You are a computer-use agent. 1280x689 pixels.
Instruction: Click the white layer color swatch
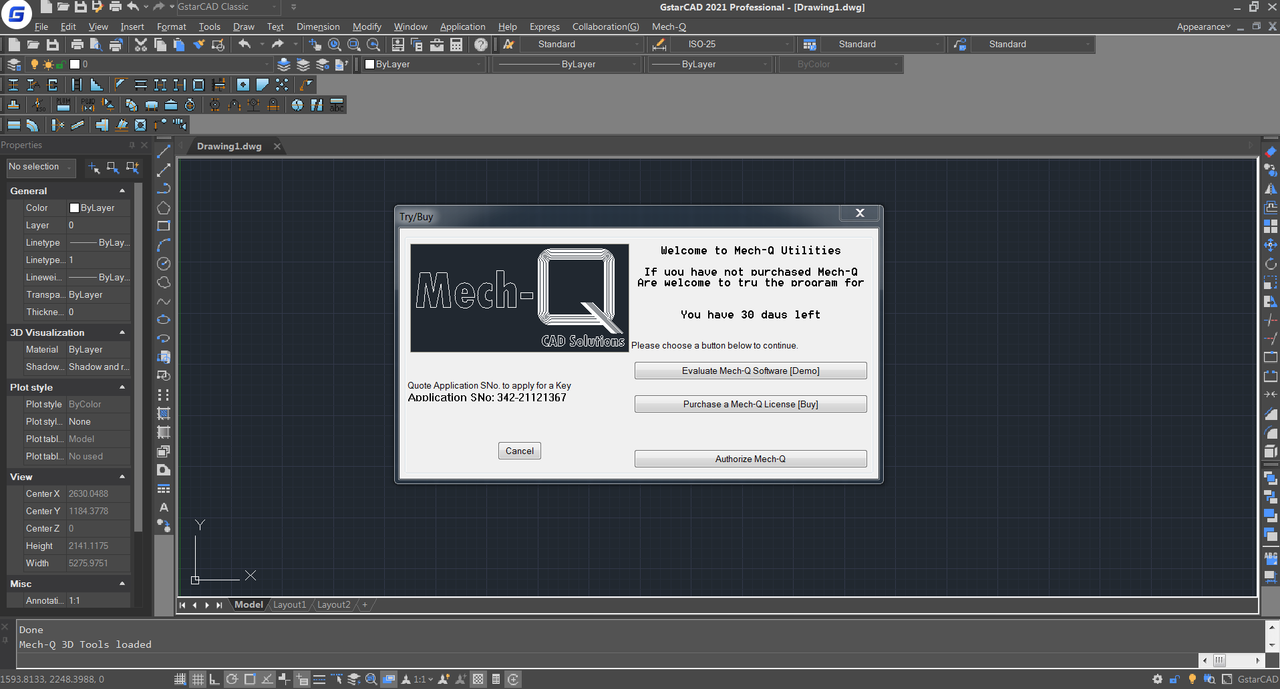pos(74,64)
